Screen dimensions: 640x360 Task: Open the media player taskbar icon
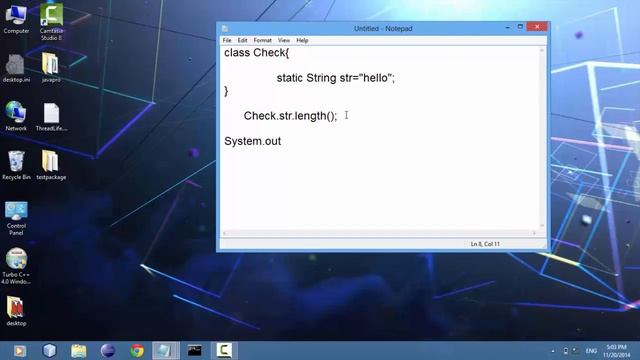click(20, 351)
